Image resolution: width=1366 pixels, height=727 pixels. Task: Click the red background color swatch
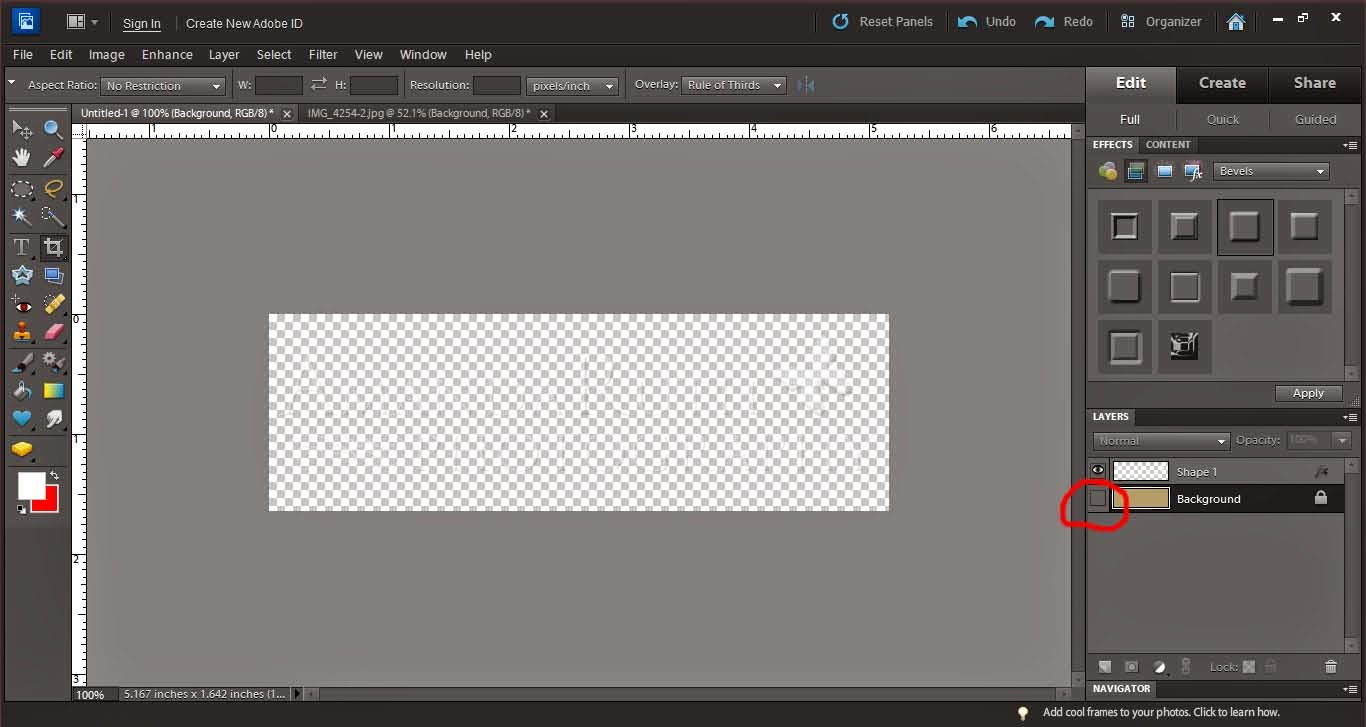point(47,500)
